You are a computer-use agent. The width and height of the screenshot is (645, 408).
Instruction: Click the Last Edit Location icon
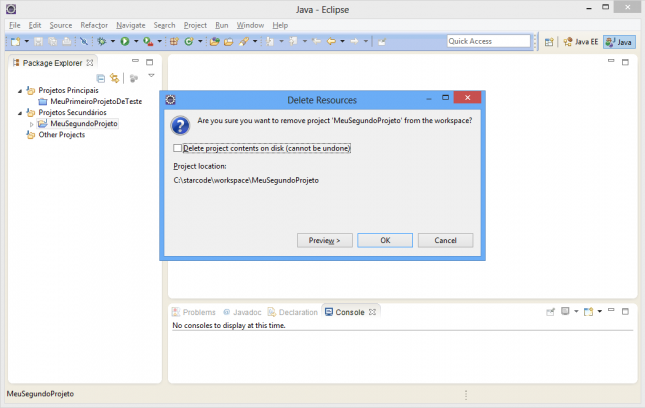(316, 42)
